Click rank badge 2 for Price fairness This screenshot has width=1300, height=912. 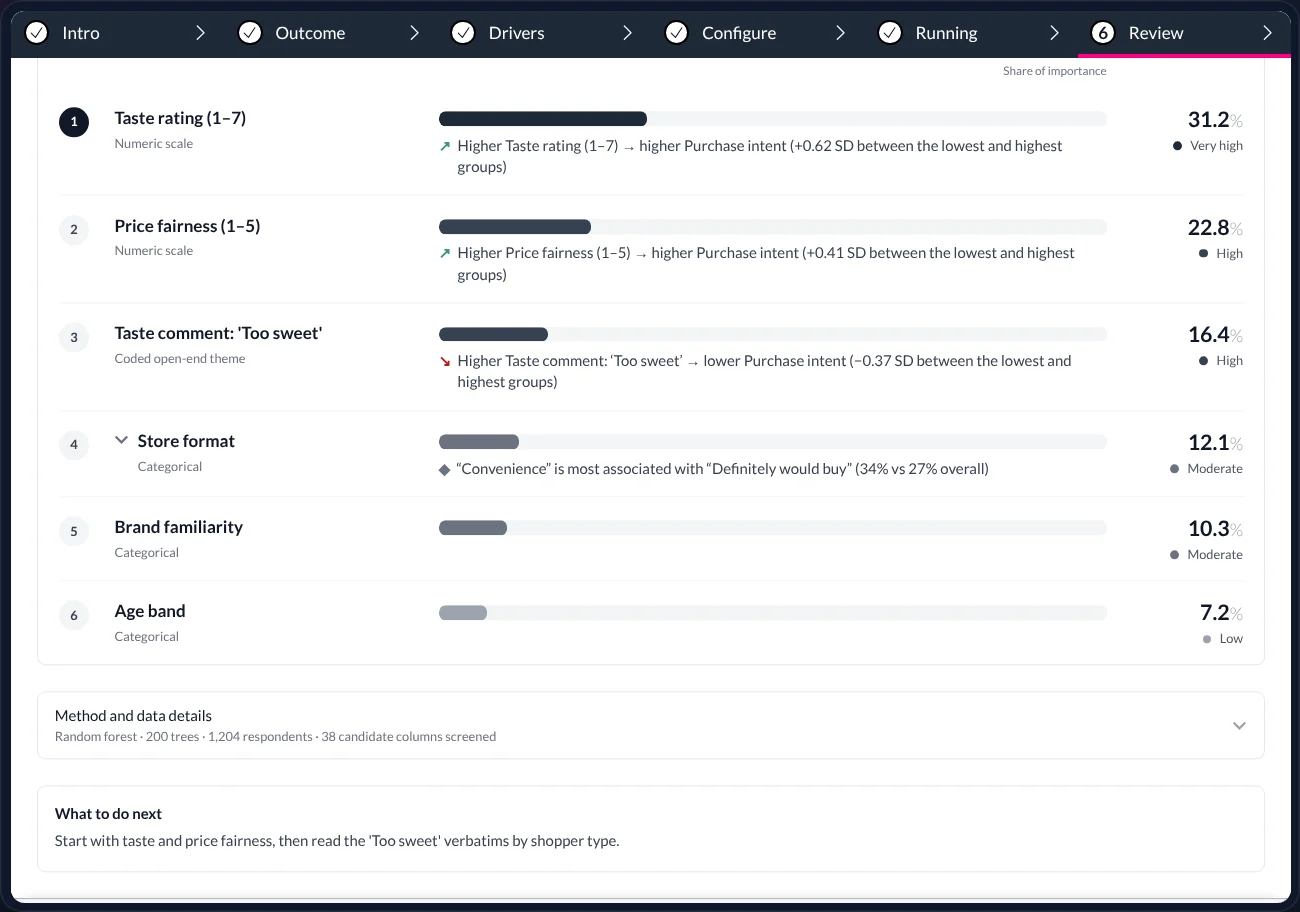click(74, 230)
